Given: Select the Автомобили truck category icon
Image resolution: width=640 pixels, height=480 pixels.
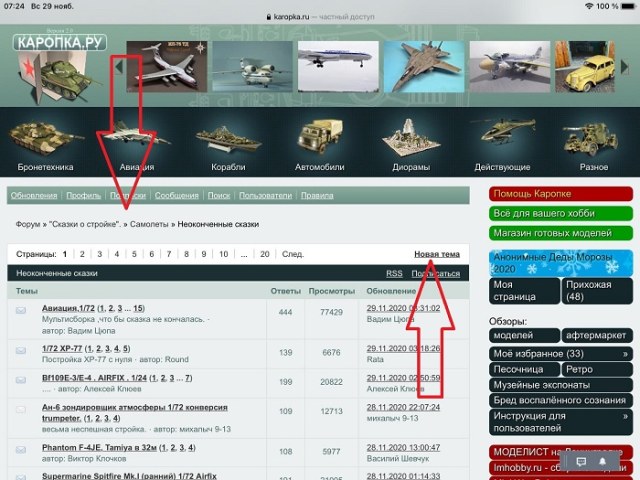Looking at the screenshot, I should point(319,137).
